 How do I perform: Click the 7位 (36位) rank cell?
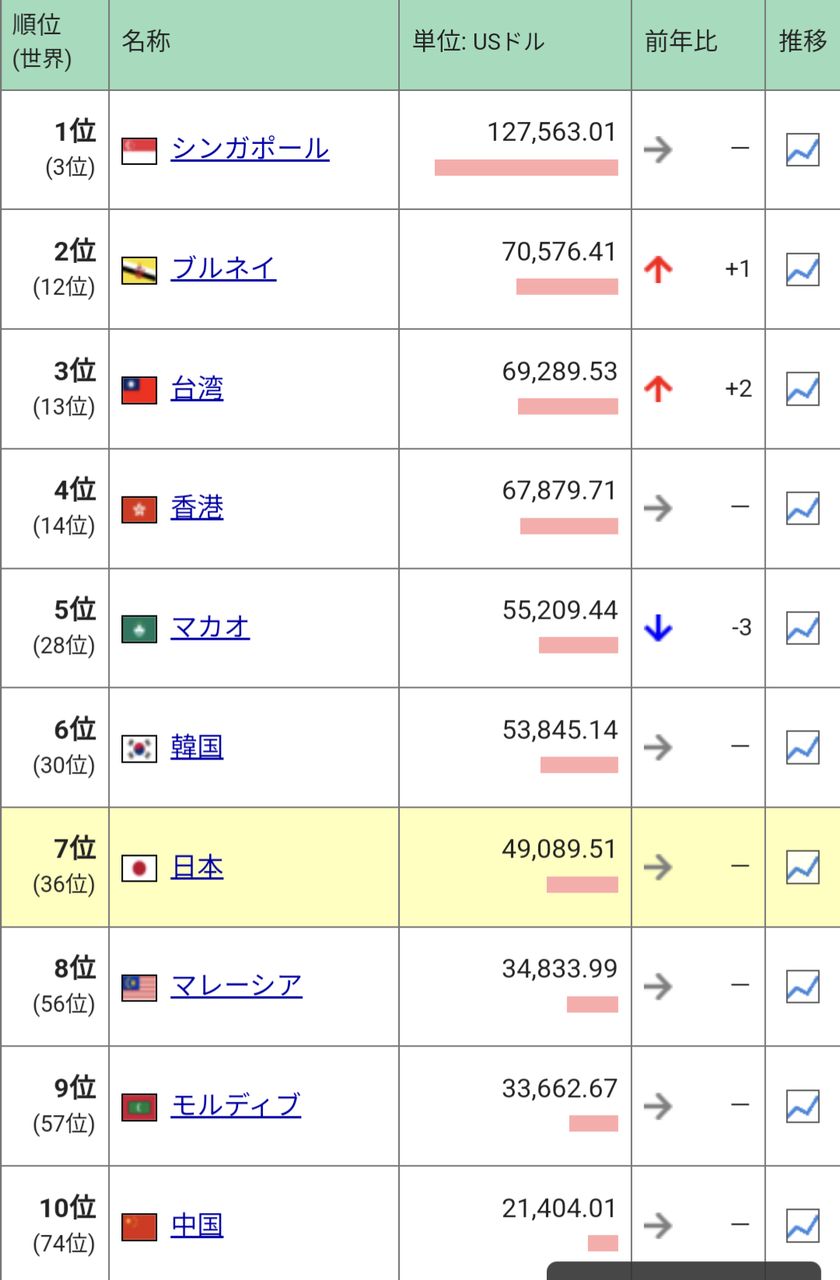point(54,867)
